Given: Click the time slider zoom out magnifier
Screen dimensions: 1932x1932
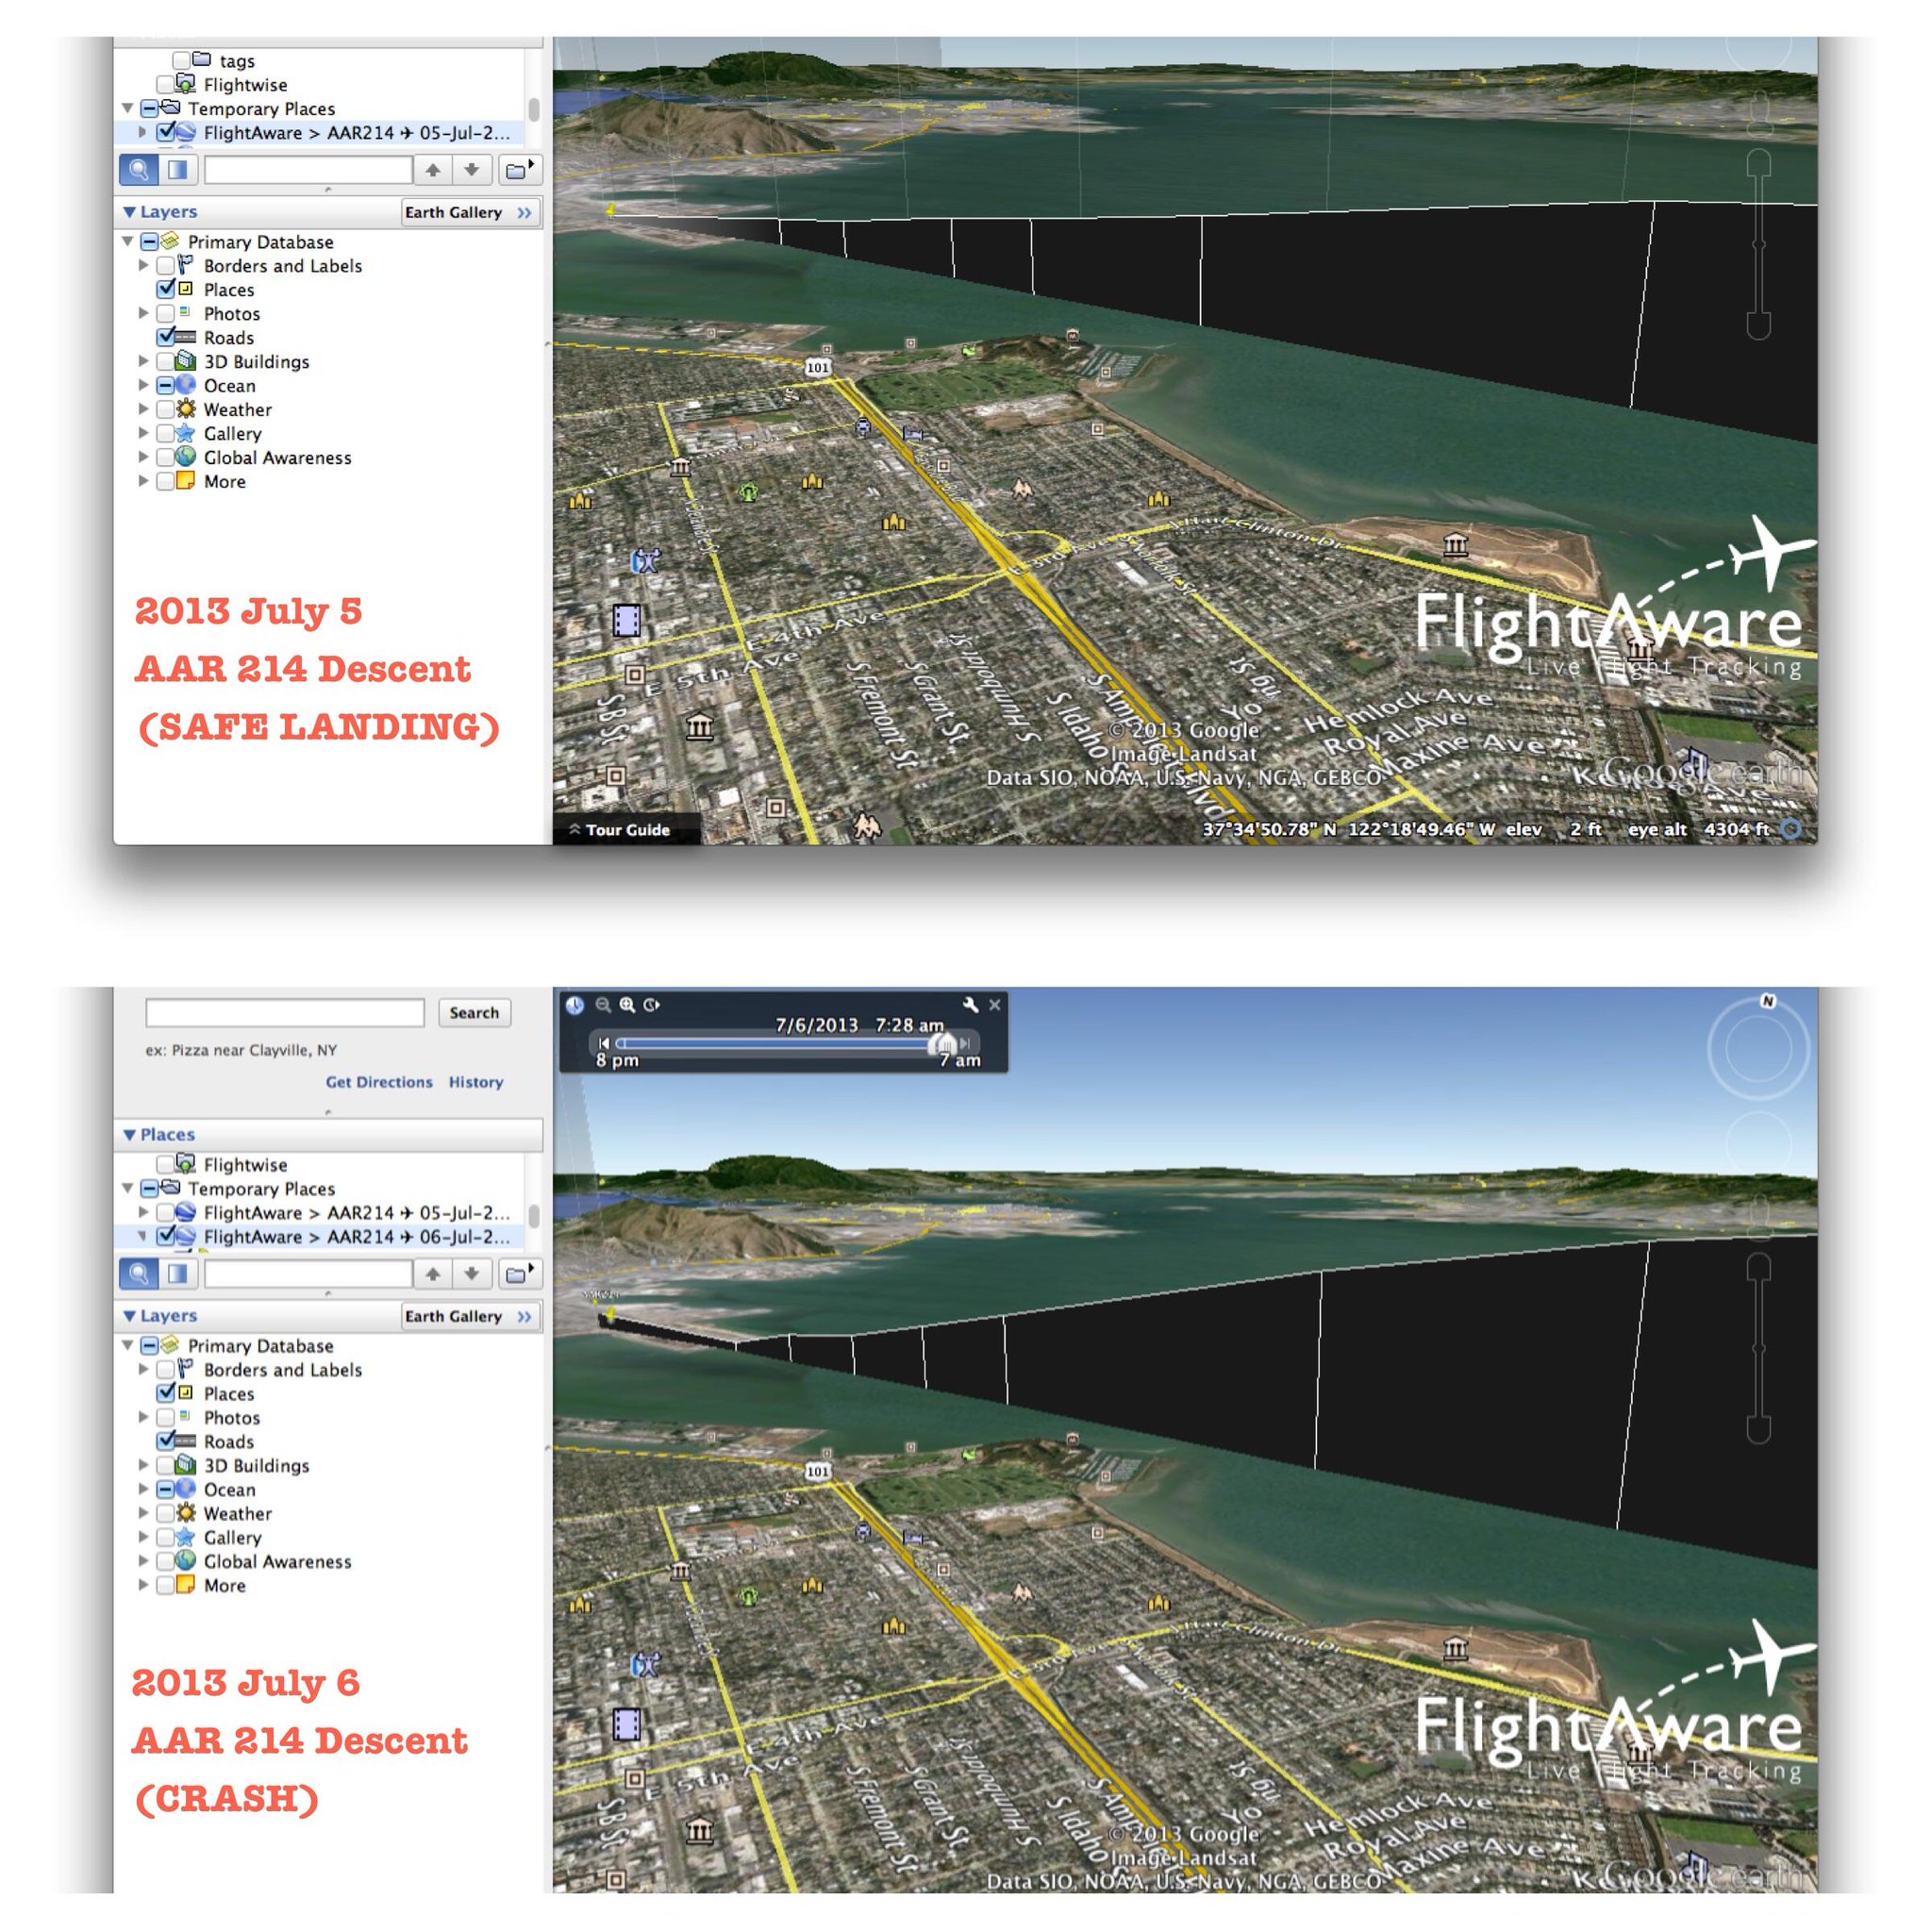Looking at the screenshot, I should click(x=602, y=1005).
